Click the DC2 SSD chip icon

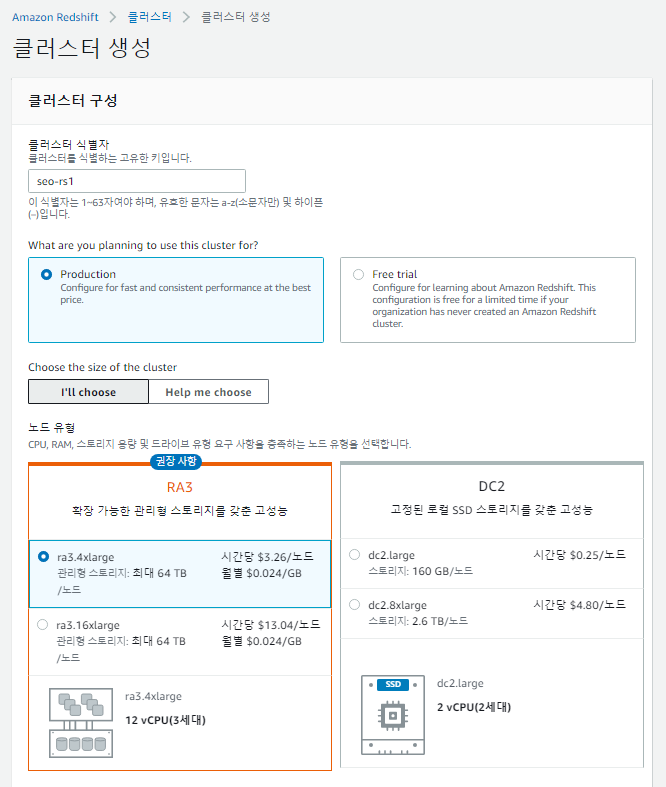coord(393,715)
